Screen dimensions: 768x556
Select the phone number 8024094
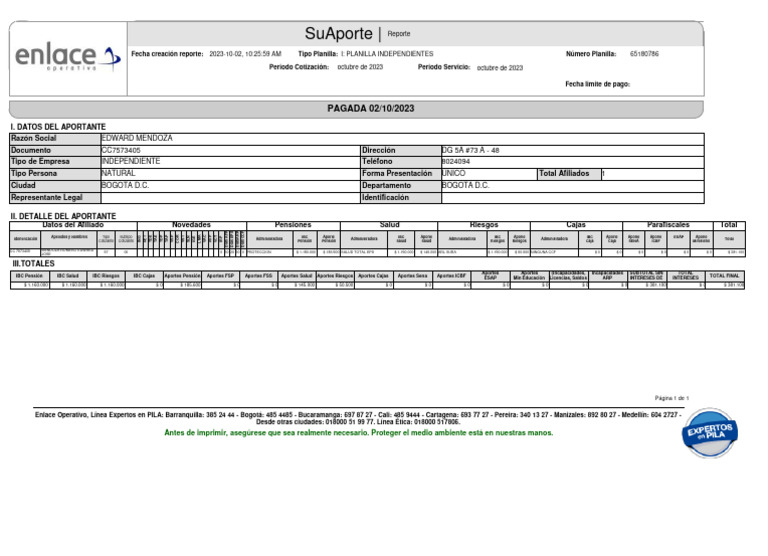(x=456, y=162)
